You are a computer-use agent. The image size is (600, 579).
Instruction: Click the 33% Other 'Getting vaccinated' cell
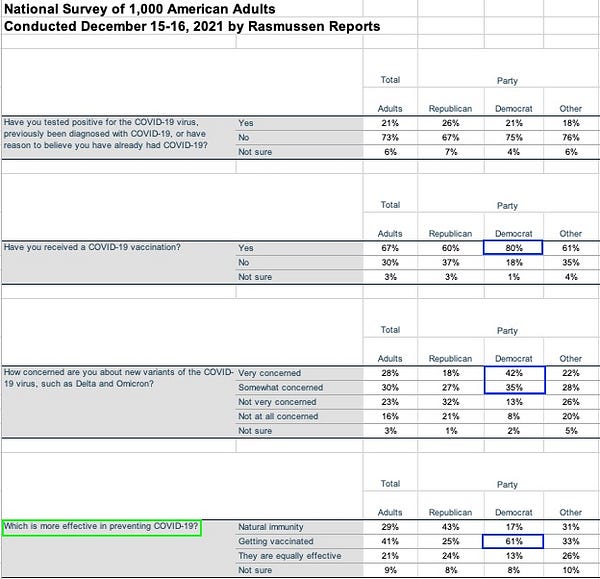coord(571,541)
